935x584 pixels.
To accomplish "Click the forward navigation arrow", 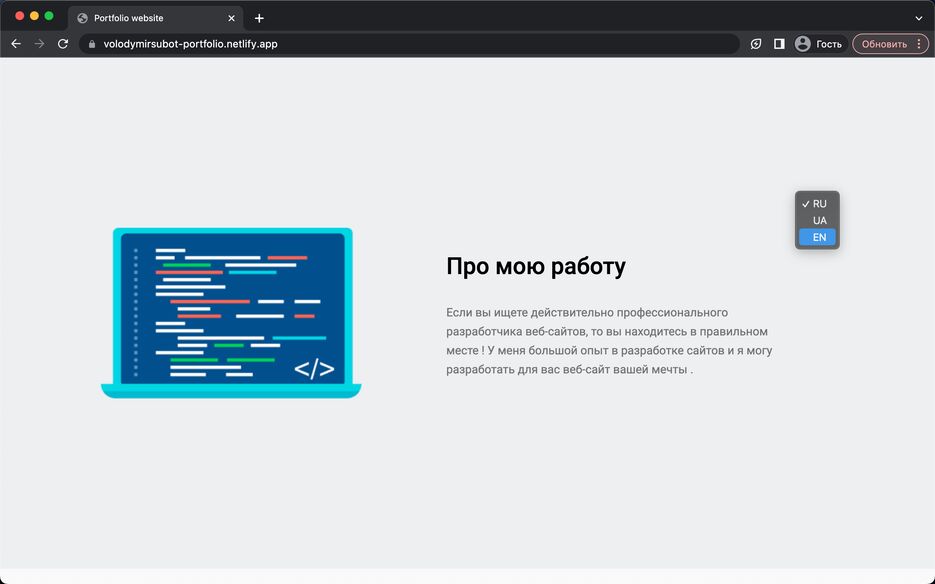I will click(39, 43).
